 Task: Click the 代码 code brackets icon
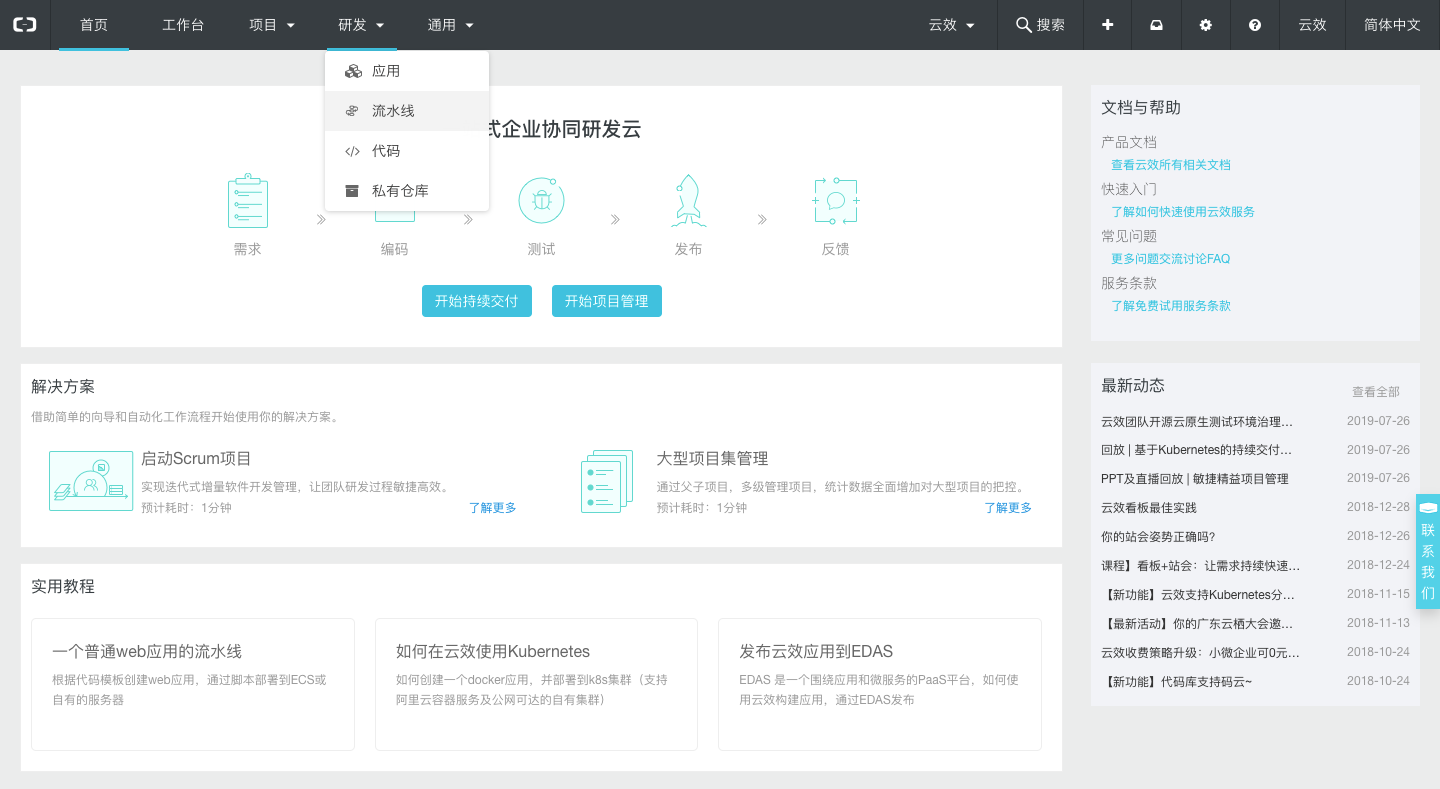click(x=352, y=151)
